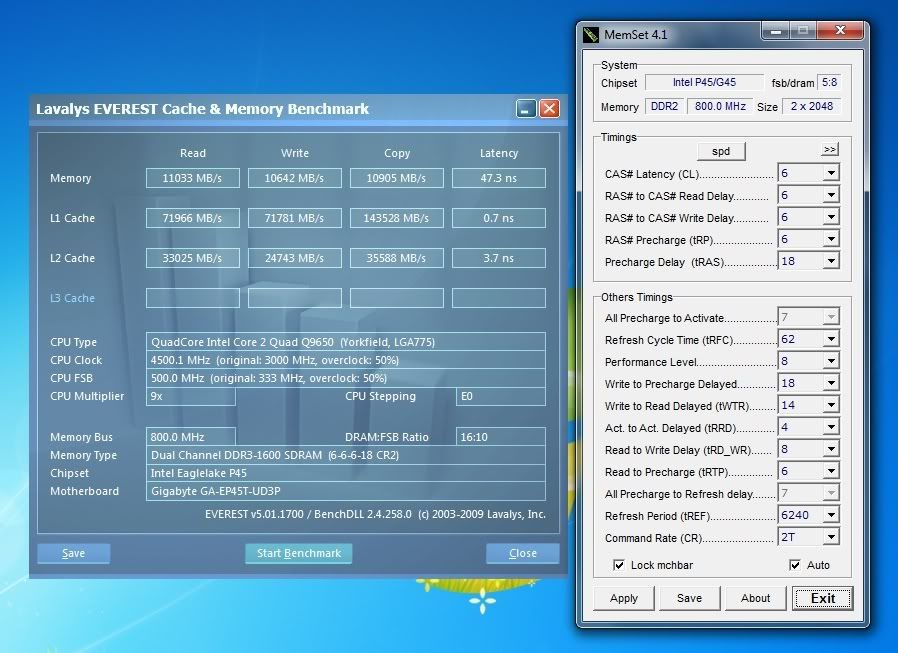Click the Memory Type DDR3-1600 field

(346, 455)
